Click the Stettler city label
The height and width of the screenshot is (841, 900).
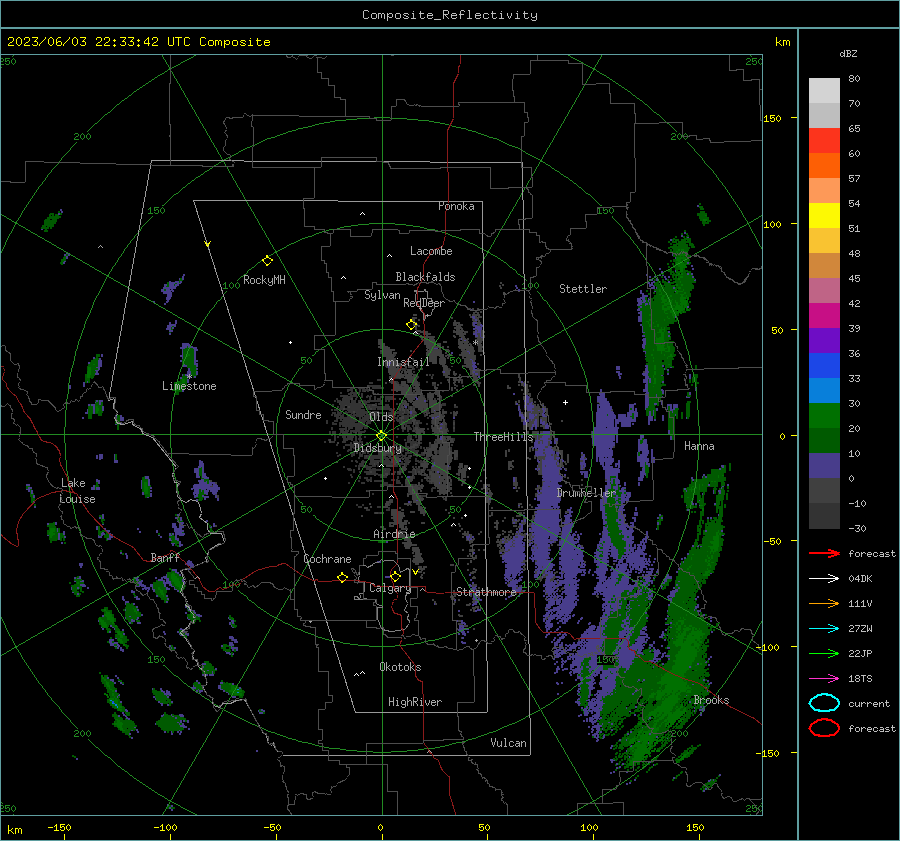pyautogui.click(x=583, y=289)
